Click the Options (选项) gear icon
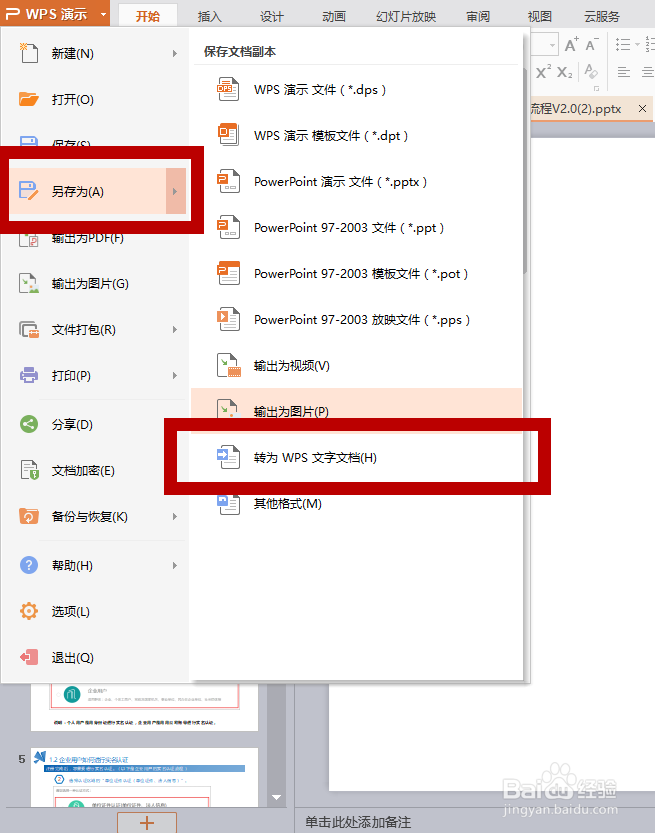This screenshot has width=655, height=833. click(29, 611)
